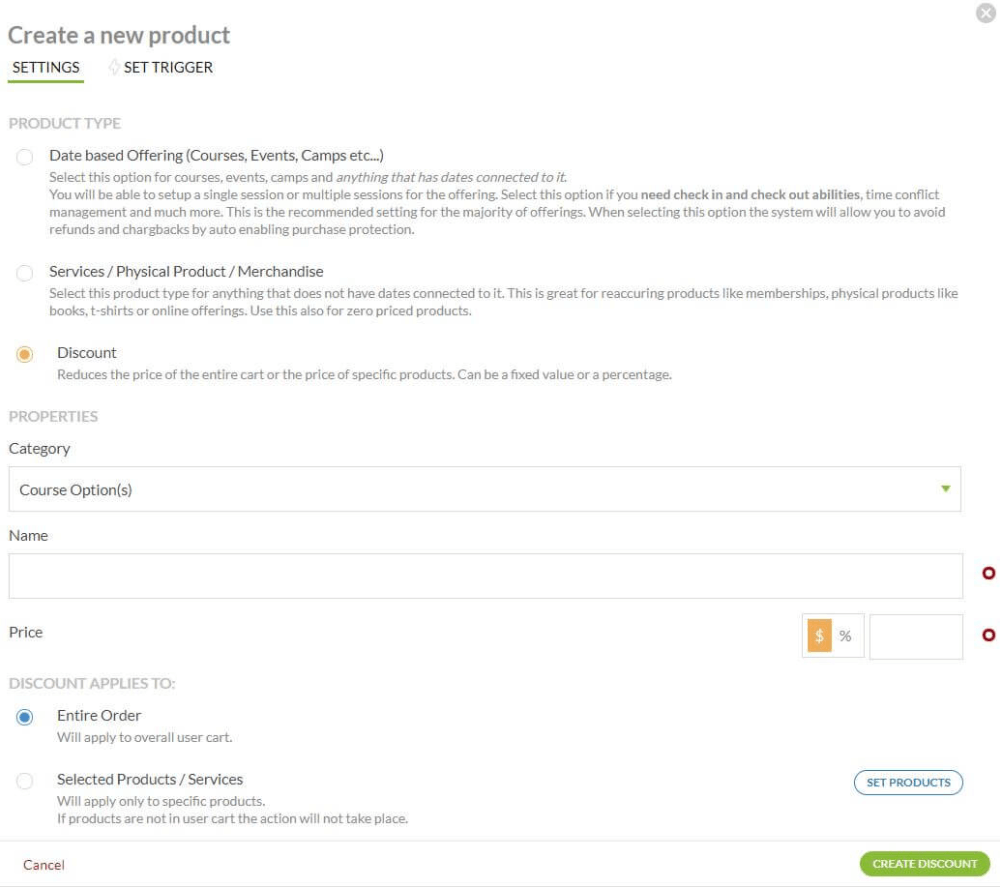Select the Discount product type radio
1000x887 pixels.
[x=25, y=354]
